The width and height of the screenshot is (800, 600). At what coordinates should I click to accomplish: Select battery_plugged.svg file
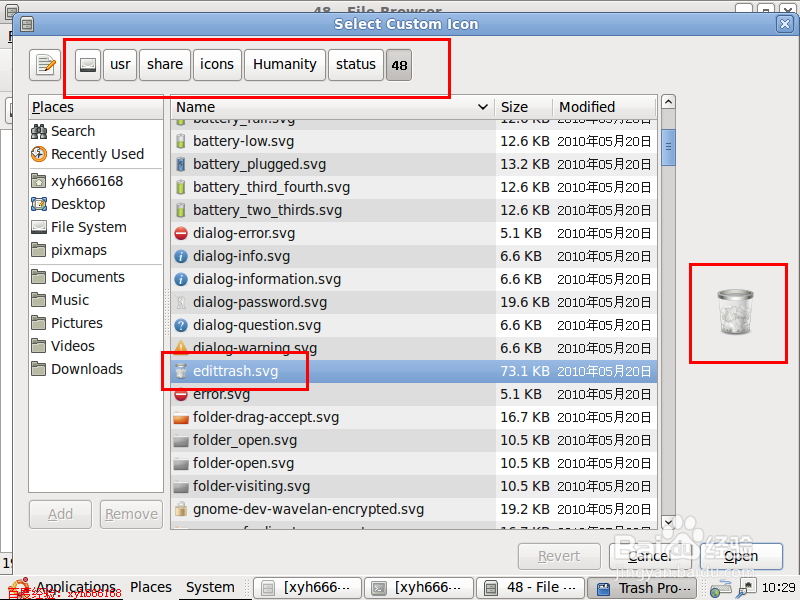(x=414, y=164)
